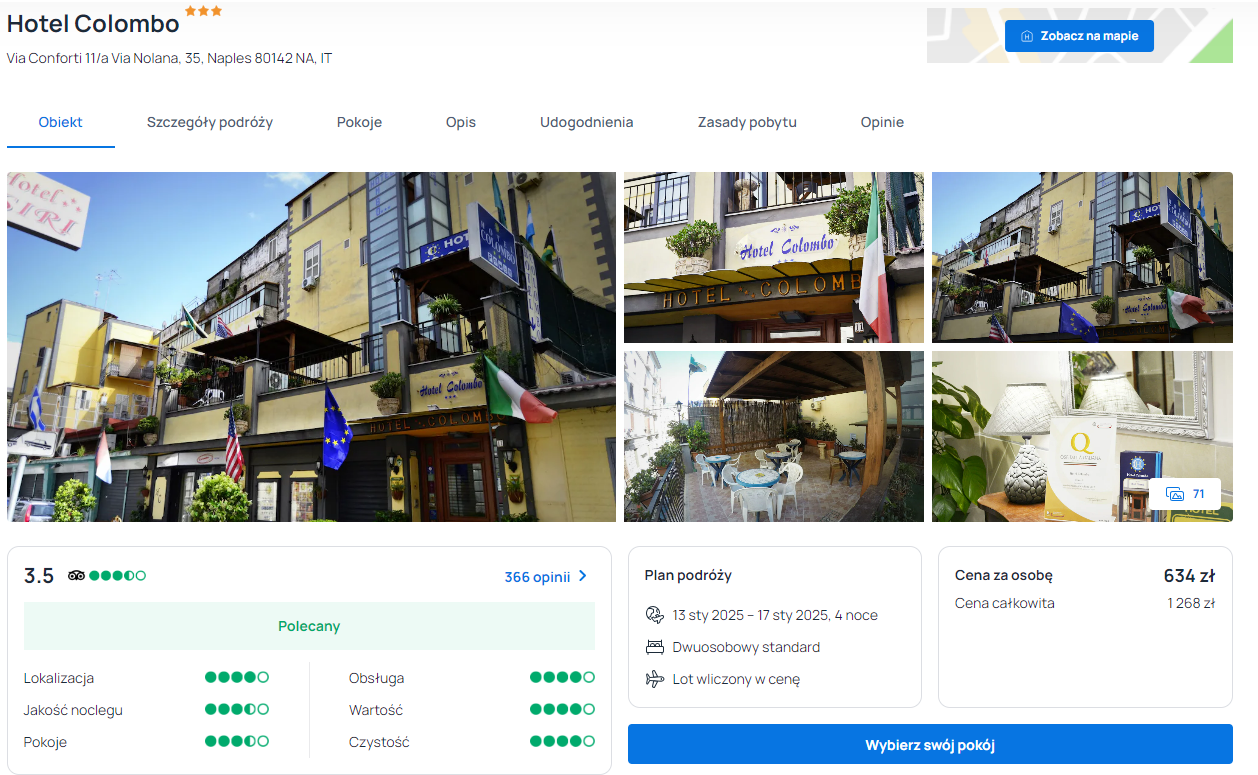Click the 1 268 zł total price

click(1191, 603)
